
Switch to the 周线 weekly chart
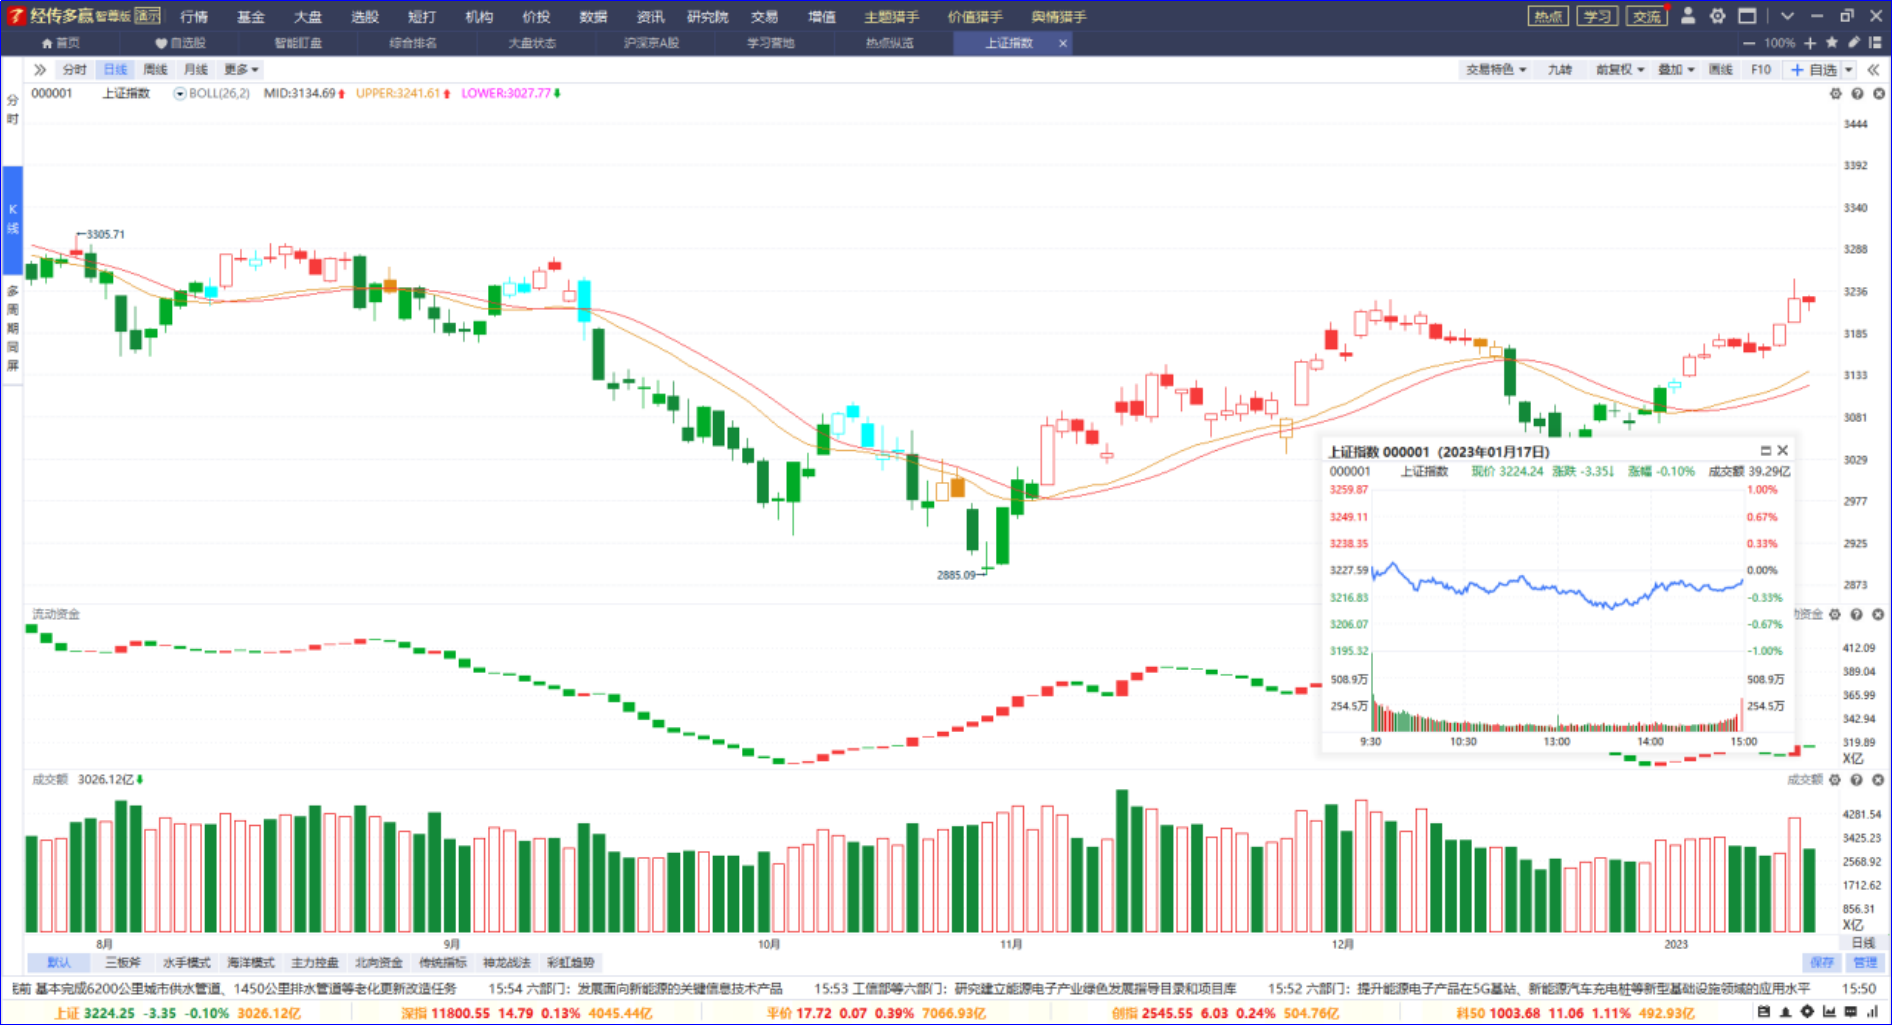(155, 70)
